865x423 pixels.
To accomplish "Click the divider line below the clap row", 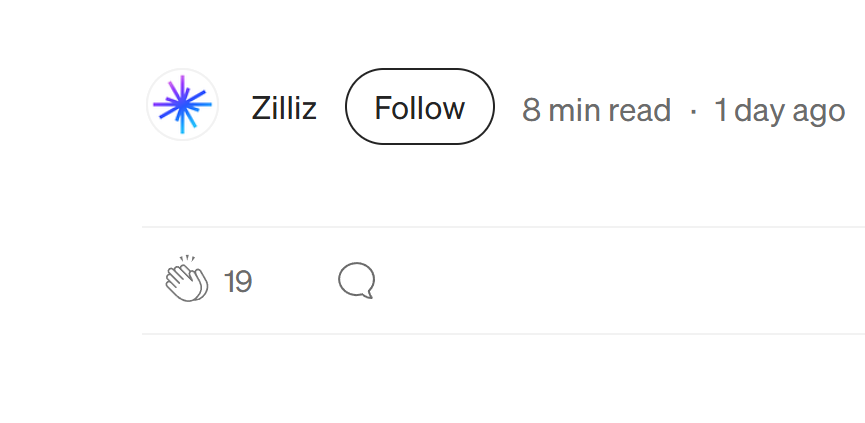I will [x=500, y=333].
